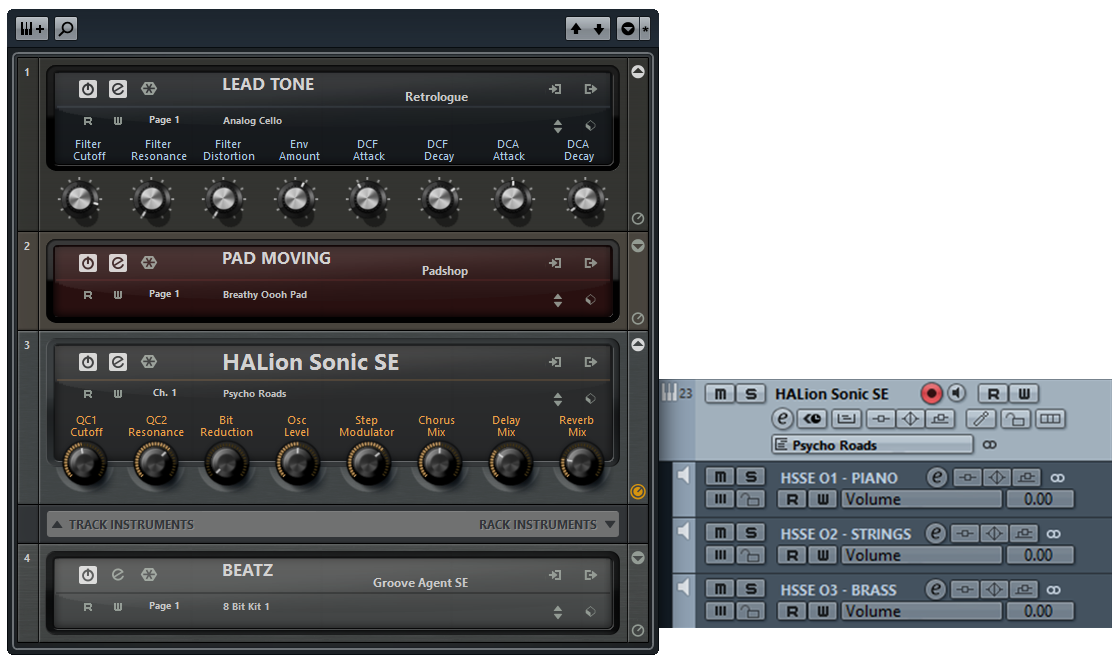Click the up arrow to focus previous instrument
The image size is (1120, 662).
coord(576,29)
